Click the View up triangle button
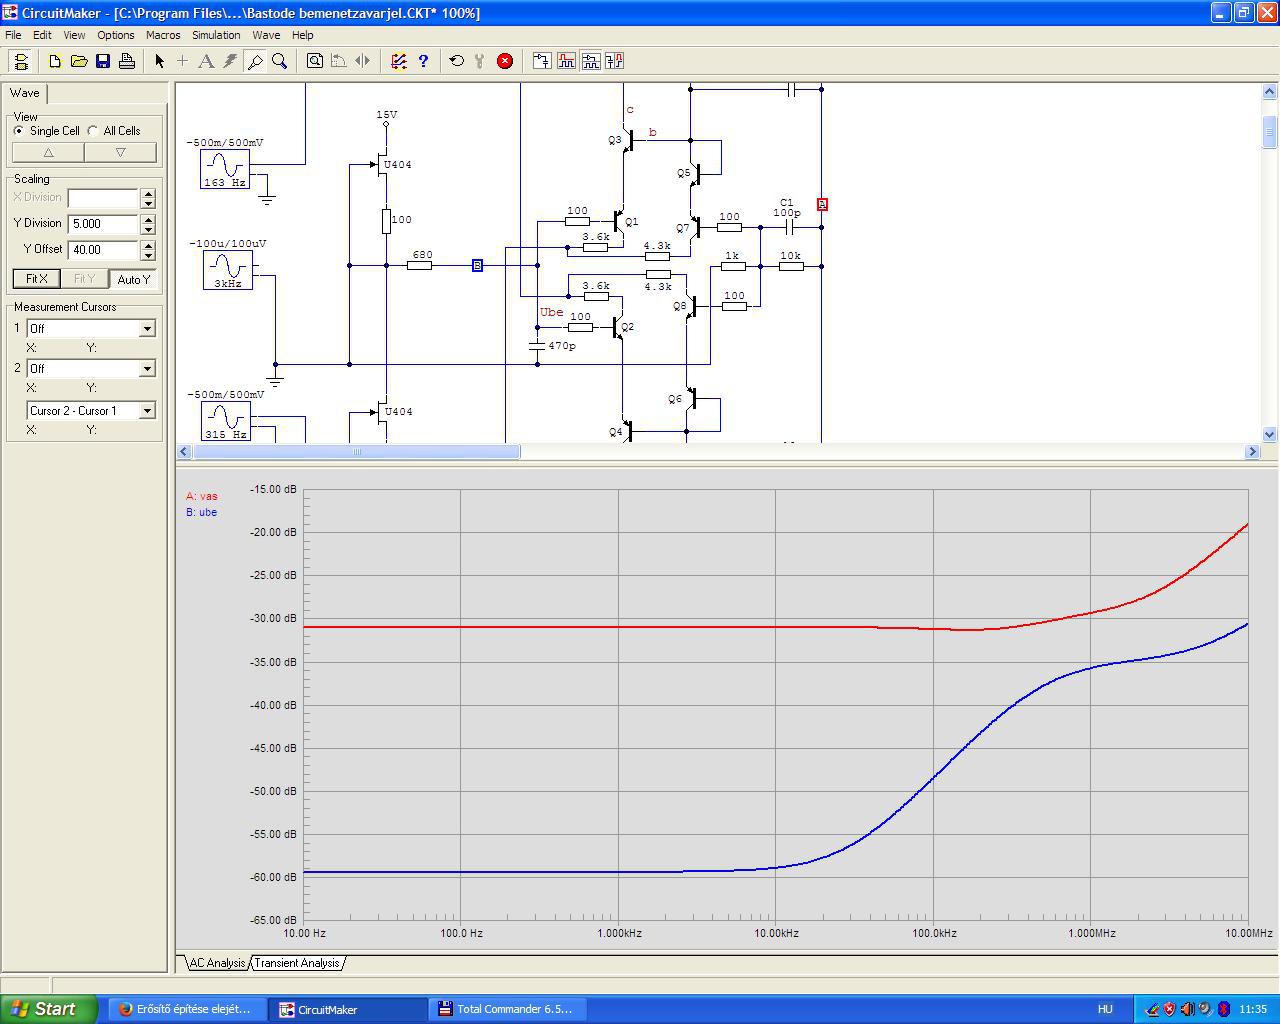1280x1024 pixels. click(x=48, y=152)
